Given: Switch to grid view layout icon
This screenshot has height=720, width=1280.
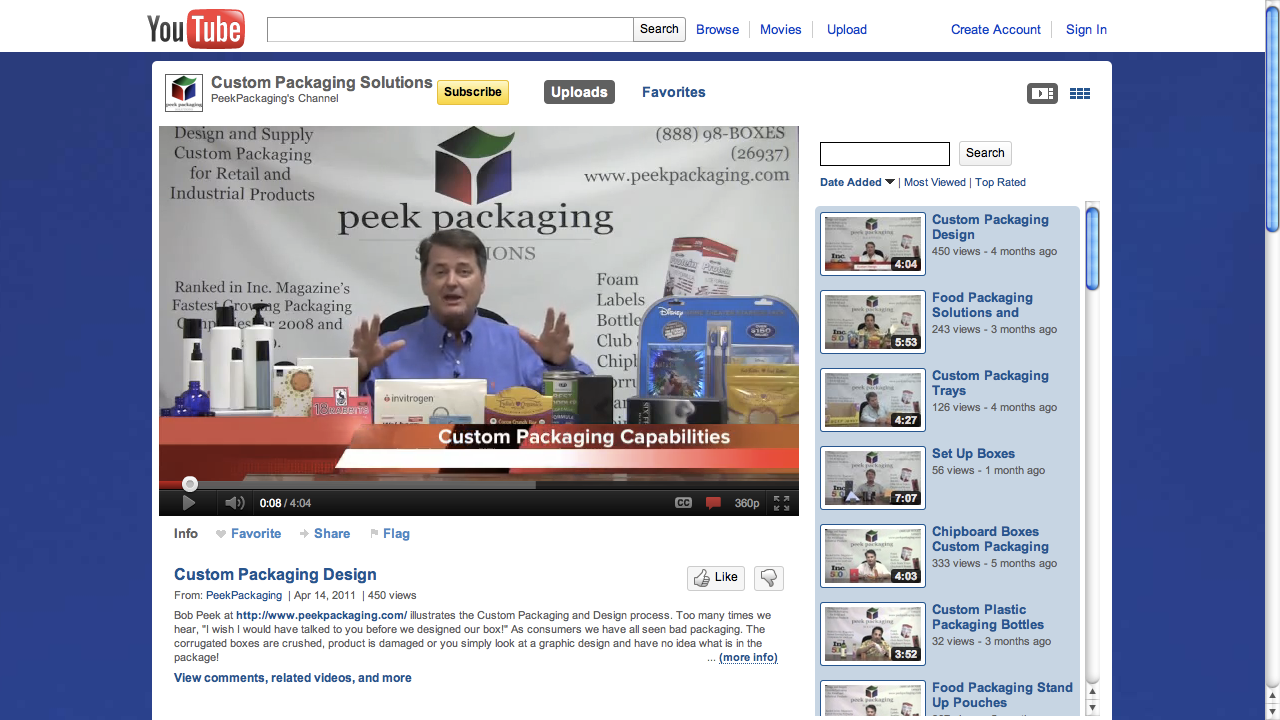Looking at the screenshot, I should [x=1080, y=93].
